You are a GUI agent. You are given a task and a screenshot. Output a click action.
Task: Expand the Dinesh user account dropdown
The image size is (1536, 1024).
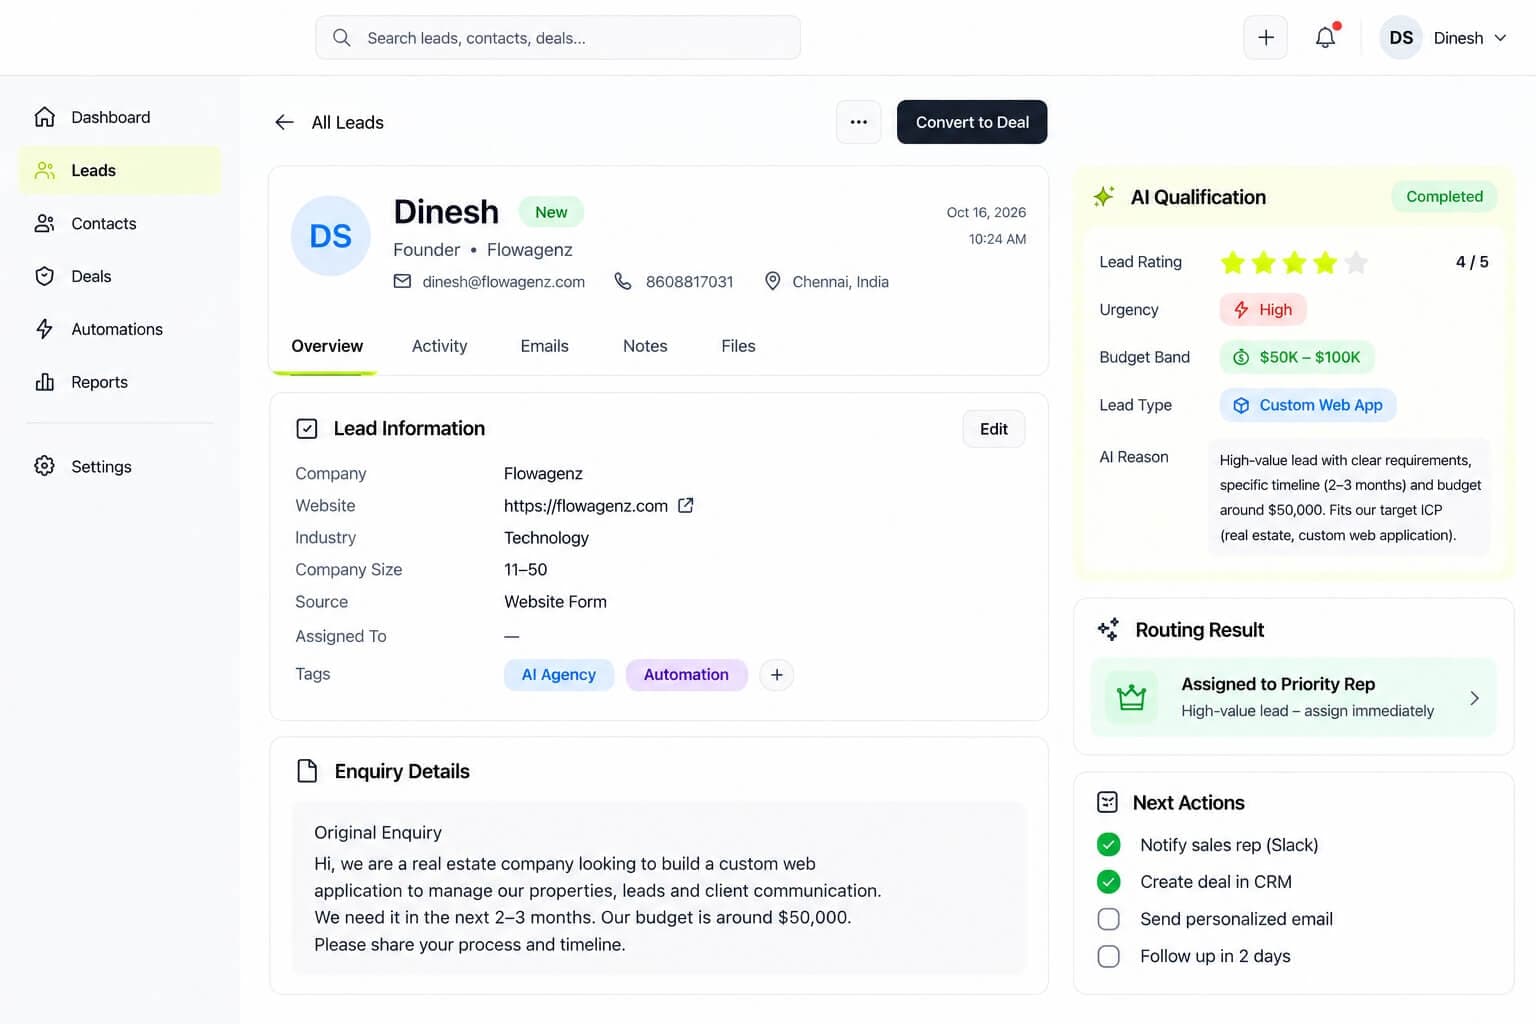(x=1445, y=38)
